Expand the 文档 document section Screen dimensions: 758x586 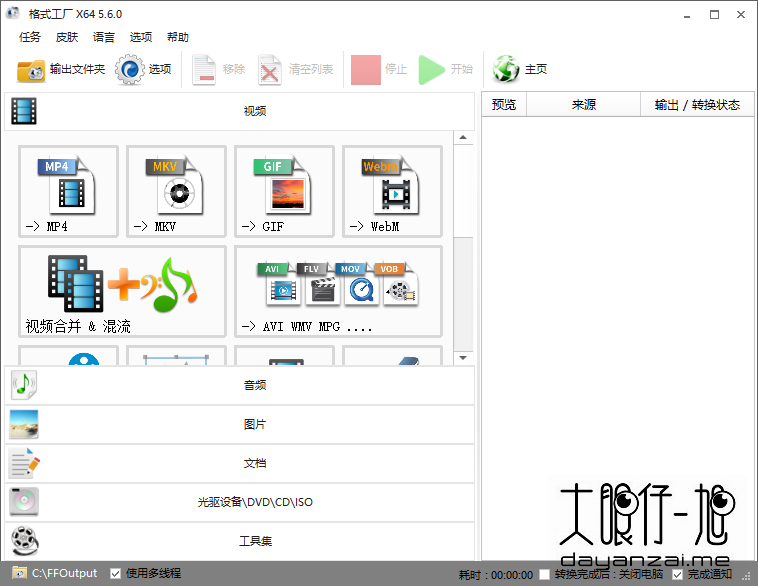tap(240, 463)
